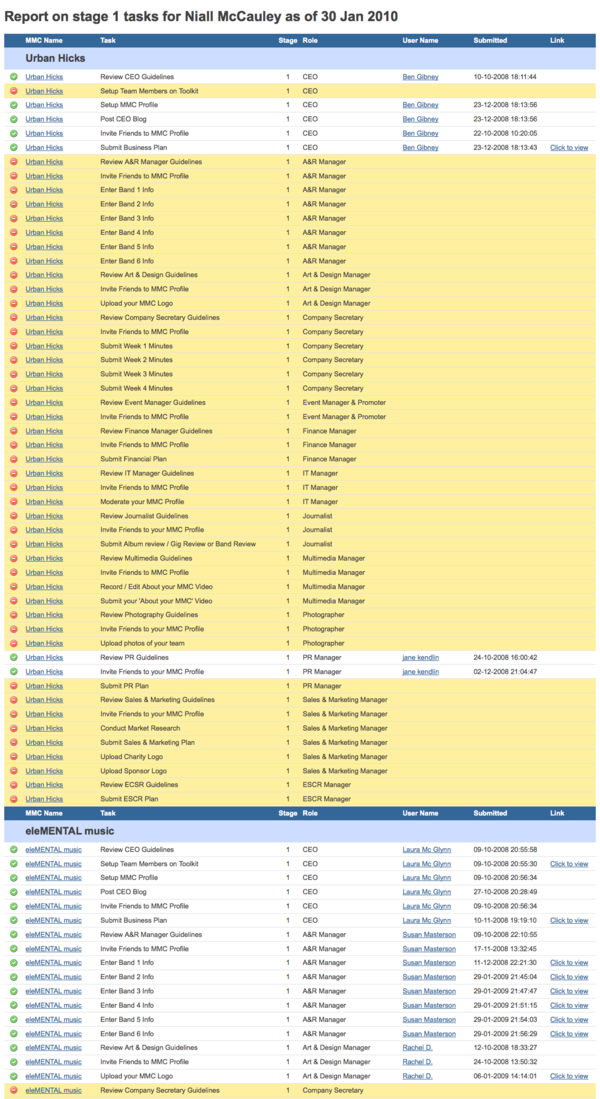This screenshot has height=1099, width=600.
Task: Click green check icon for Urban Hicks Review CEO Guidelines
Action: [x=14, y=76]
